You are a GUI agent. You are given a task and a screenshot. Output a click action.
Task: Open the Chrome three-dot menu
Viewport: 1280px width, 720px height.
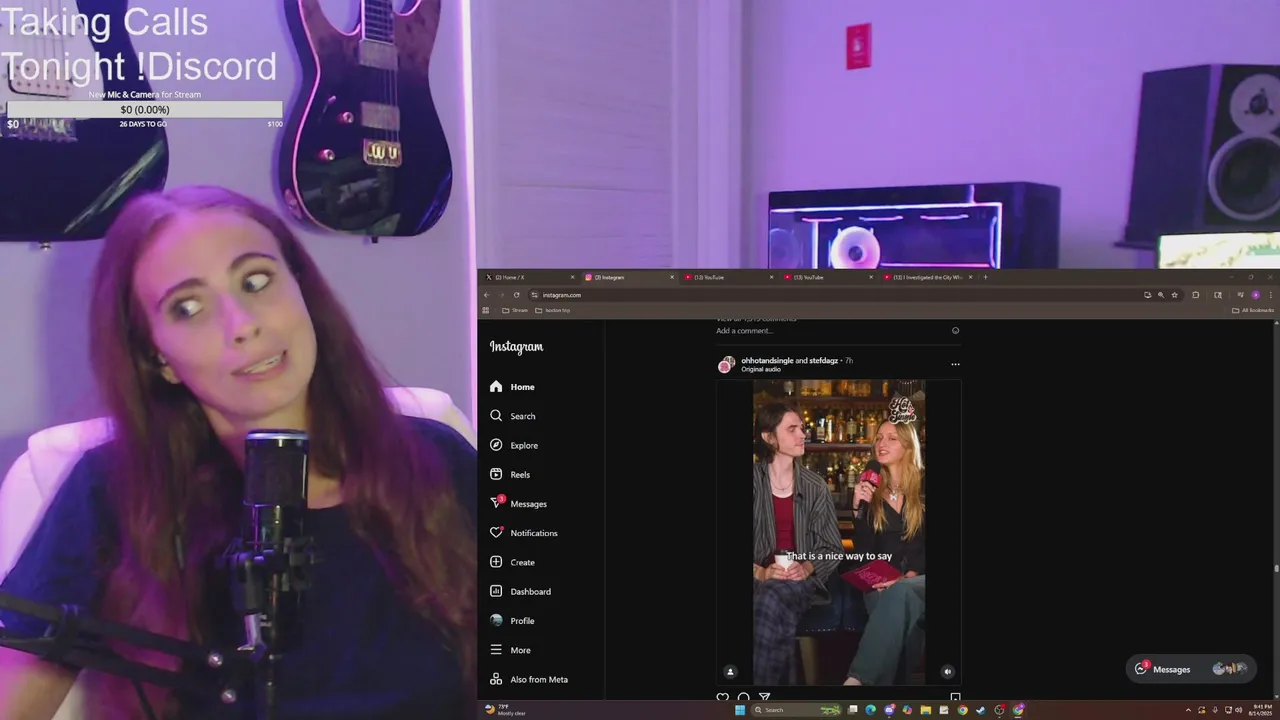tap(1273, 295)
